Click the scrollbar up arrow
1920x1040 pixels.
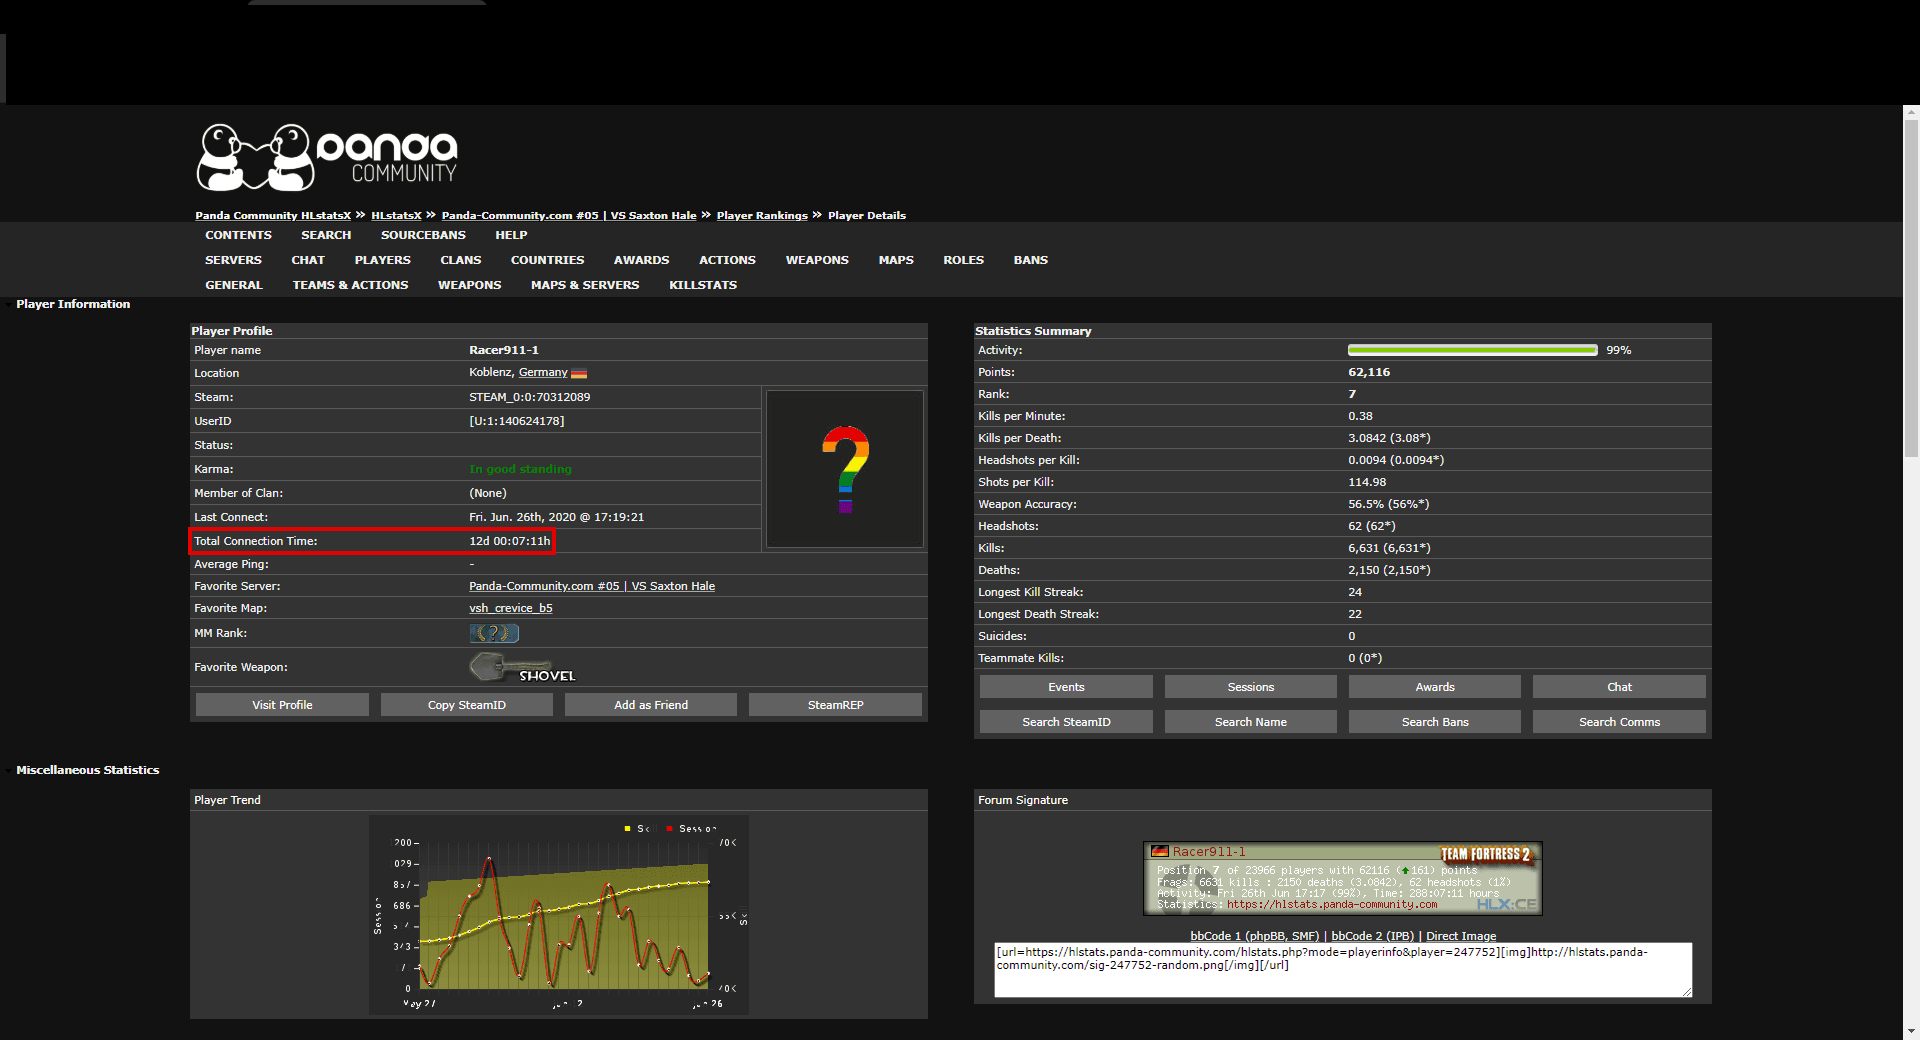[x=1911, y=112]
